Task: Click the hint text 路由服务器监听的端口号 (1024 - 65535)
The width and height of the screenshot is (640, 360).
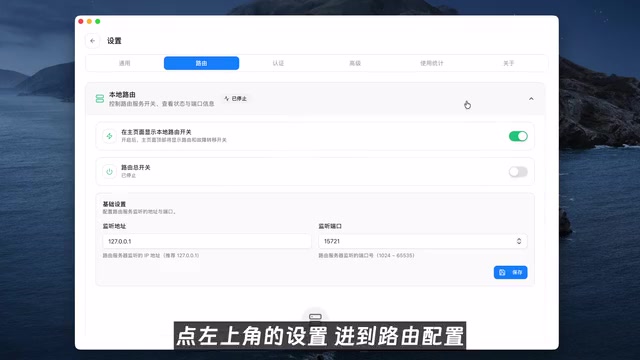Action: point(367,256)
